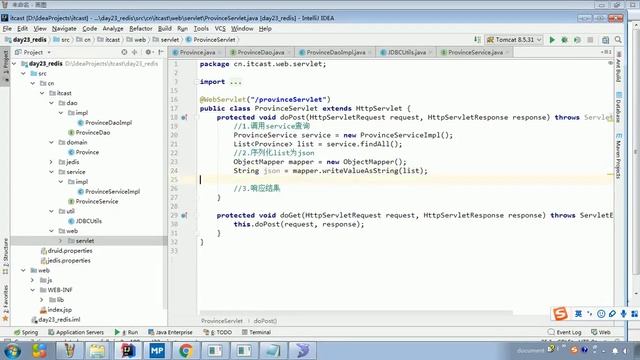
Task: Open the VCS menu
Action: click(x=220, y=29)
